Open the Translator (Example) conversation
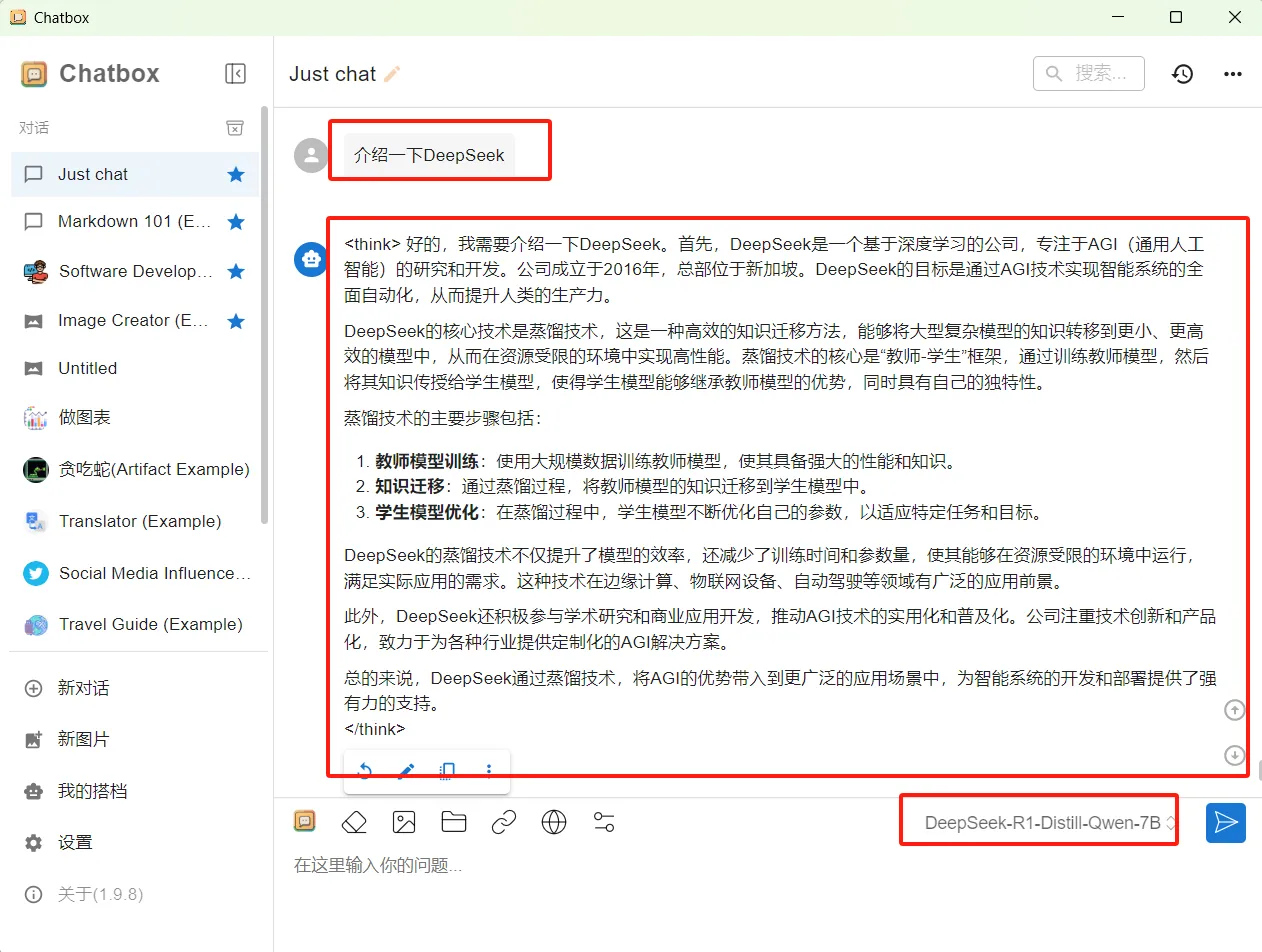This screenshot has width=1262, height=952. pyautogui.click(x=135, y=521)
